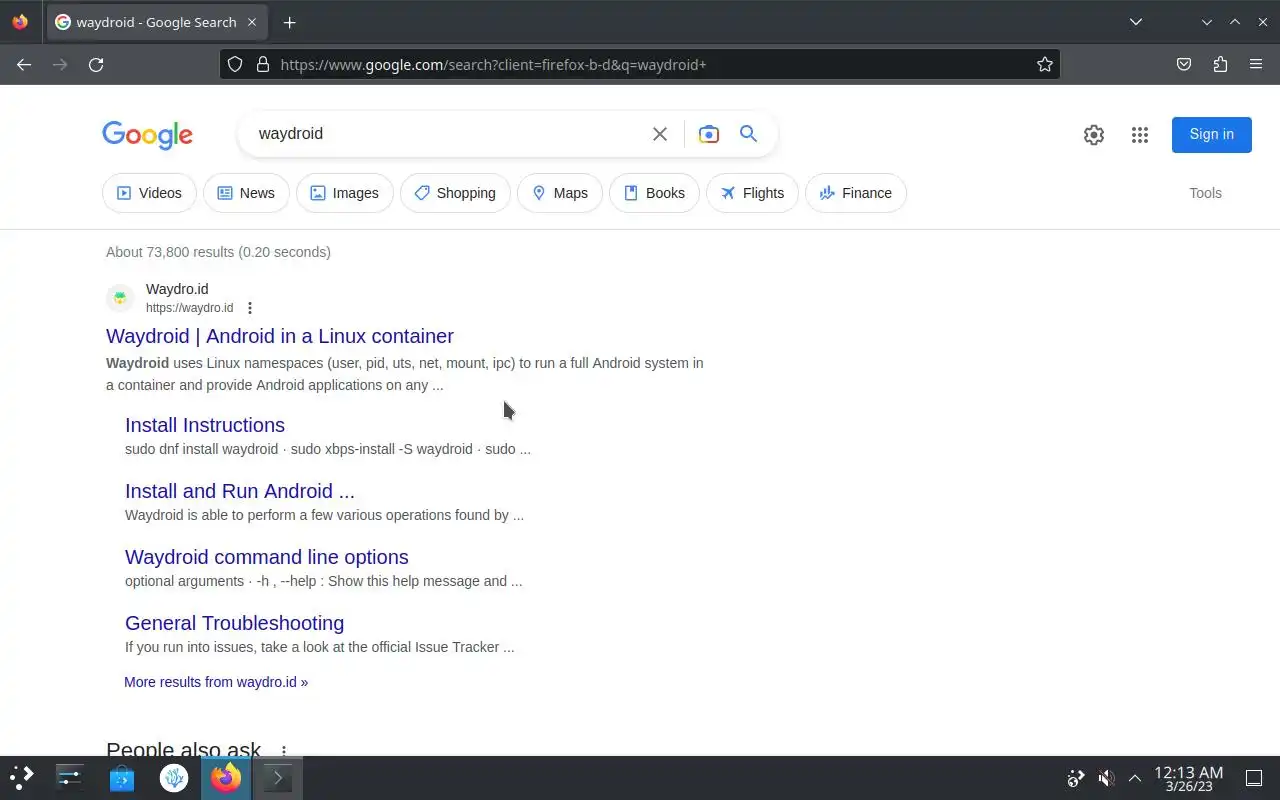This screenshot has height=800, width=1280.
Task: Open Install Instructions sitelink
Action: coord(205,425)
